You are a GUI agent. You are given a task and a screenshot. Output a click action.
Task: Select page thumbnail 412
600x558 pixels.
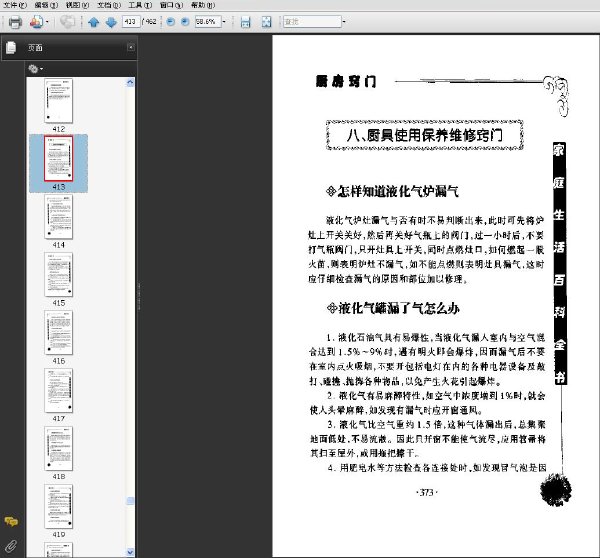[x=59, y=101]
